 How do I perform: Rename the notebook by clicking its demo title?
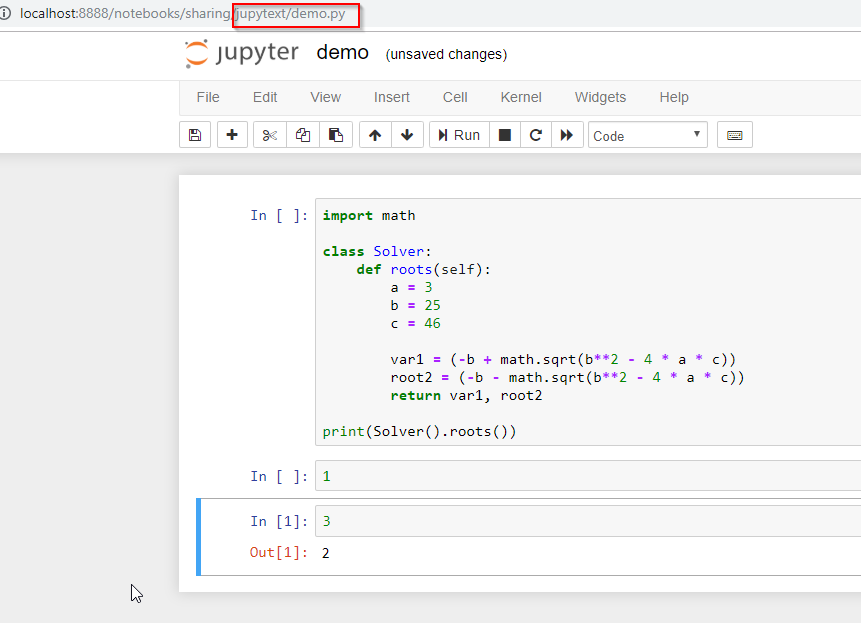tap(343, 52)
